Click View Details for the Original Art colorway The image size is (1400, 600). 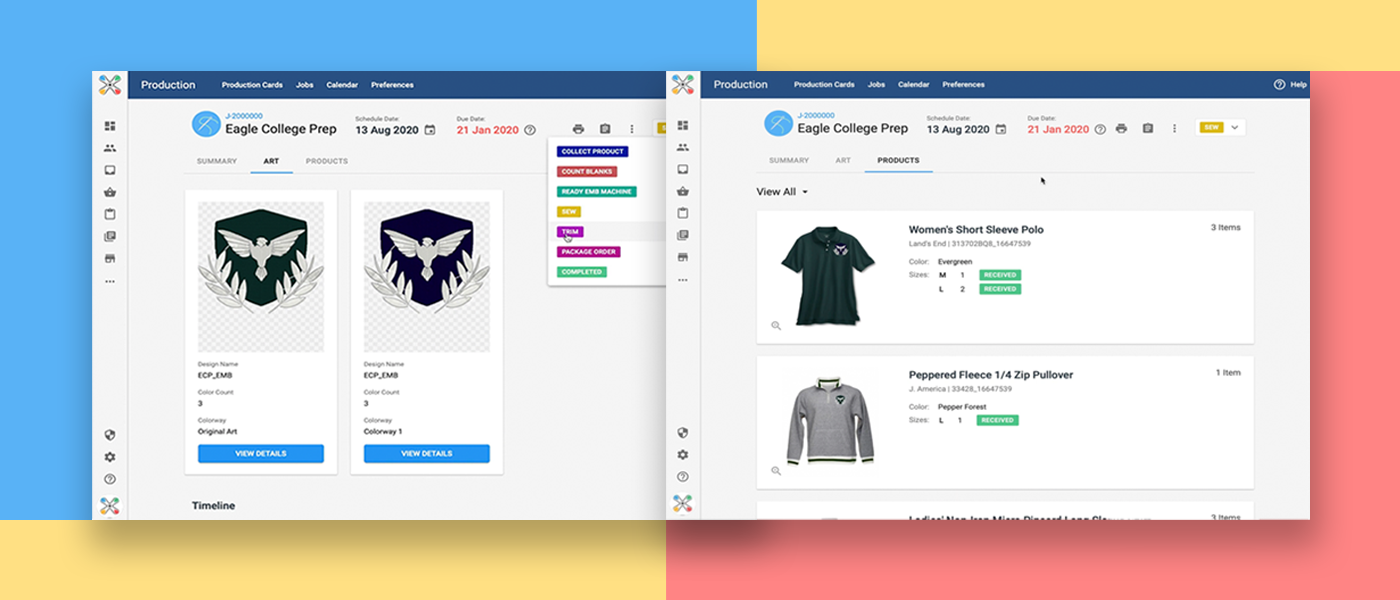click(x=261, y=454)
